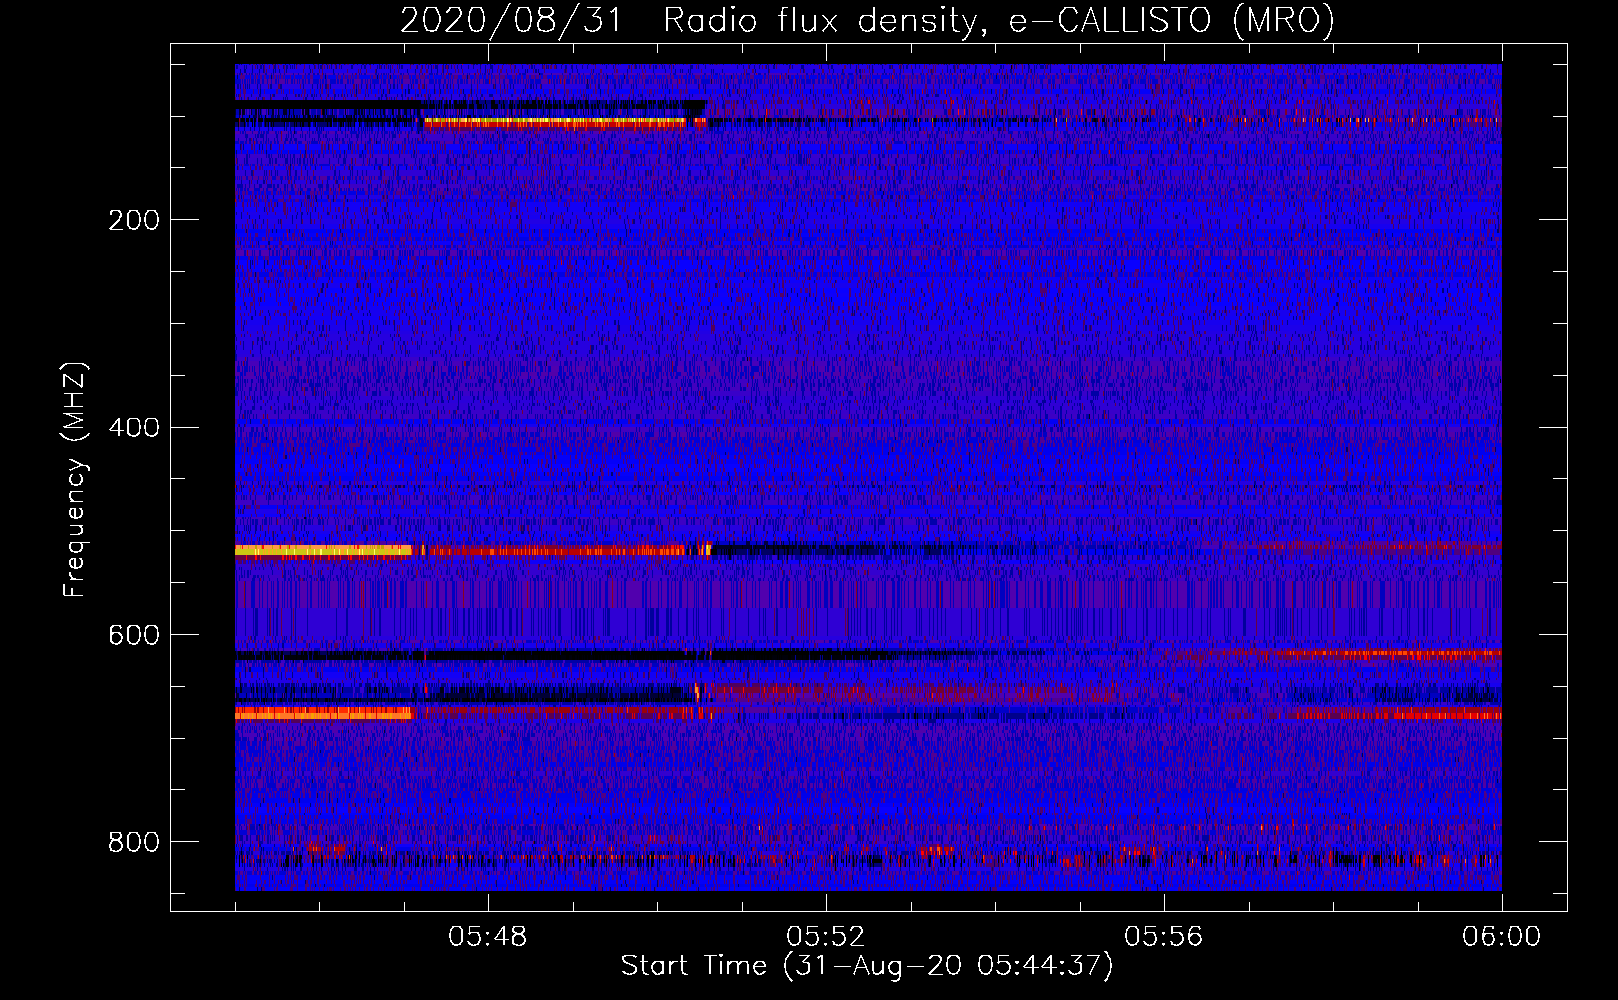Image resolution: width=1618 pixels, height=1000 pixels.
Task: Click the 200 MHz frequency tick label
Action: click(x=134, y=220)
